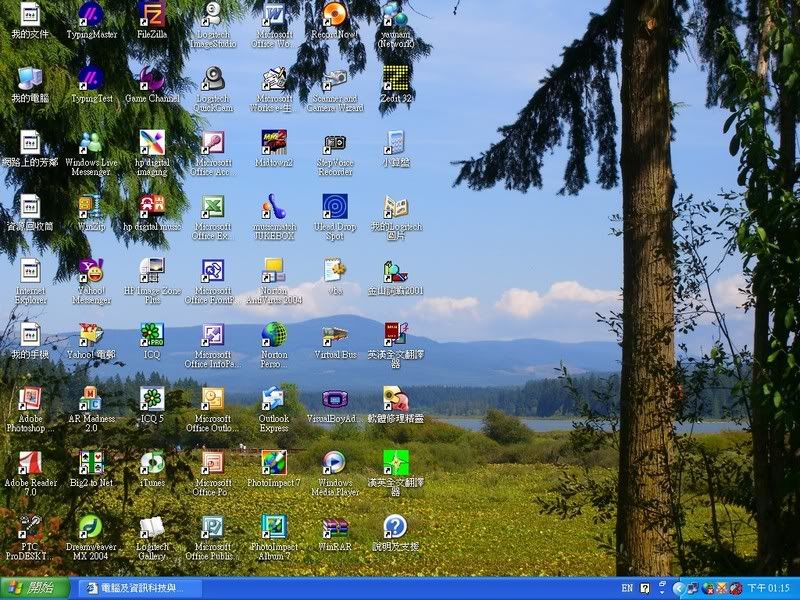Select the 漢英全文翻譯器 green icon
The height and width of the screenshot is (600, 800).
[396, 462]
